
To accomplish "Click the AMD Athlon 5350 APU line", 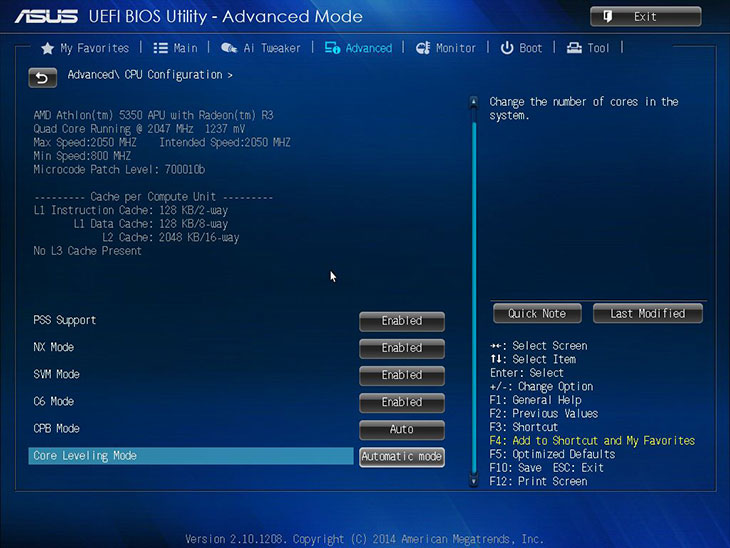I will (153, 115).
